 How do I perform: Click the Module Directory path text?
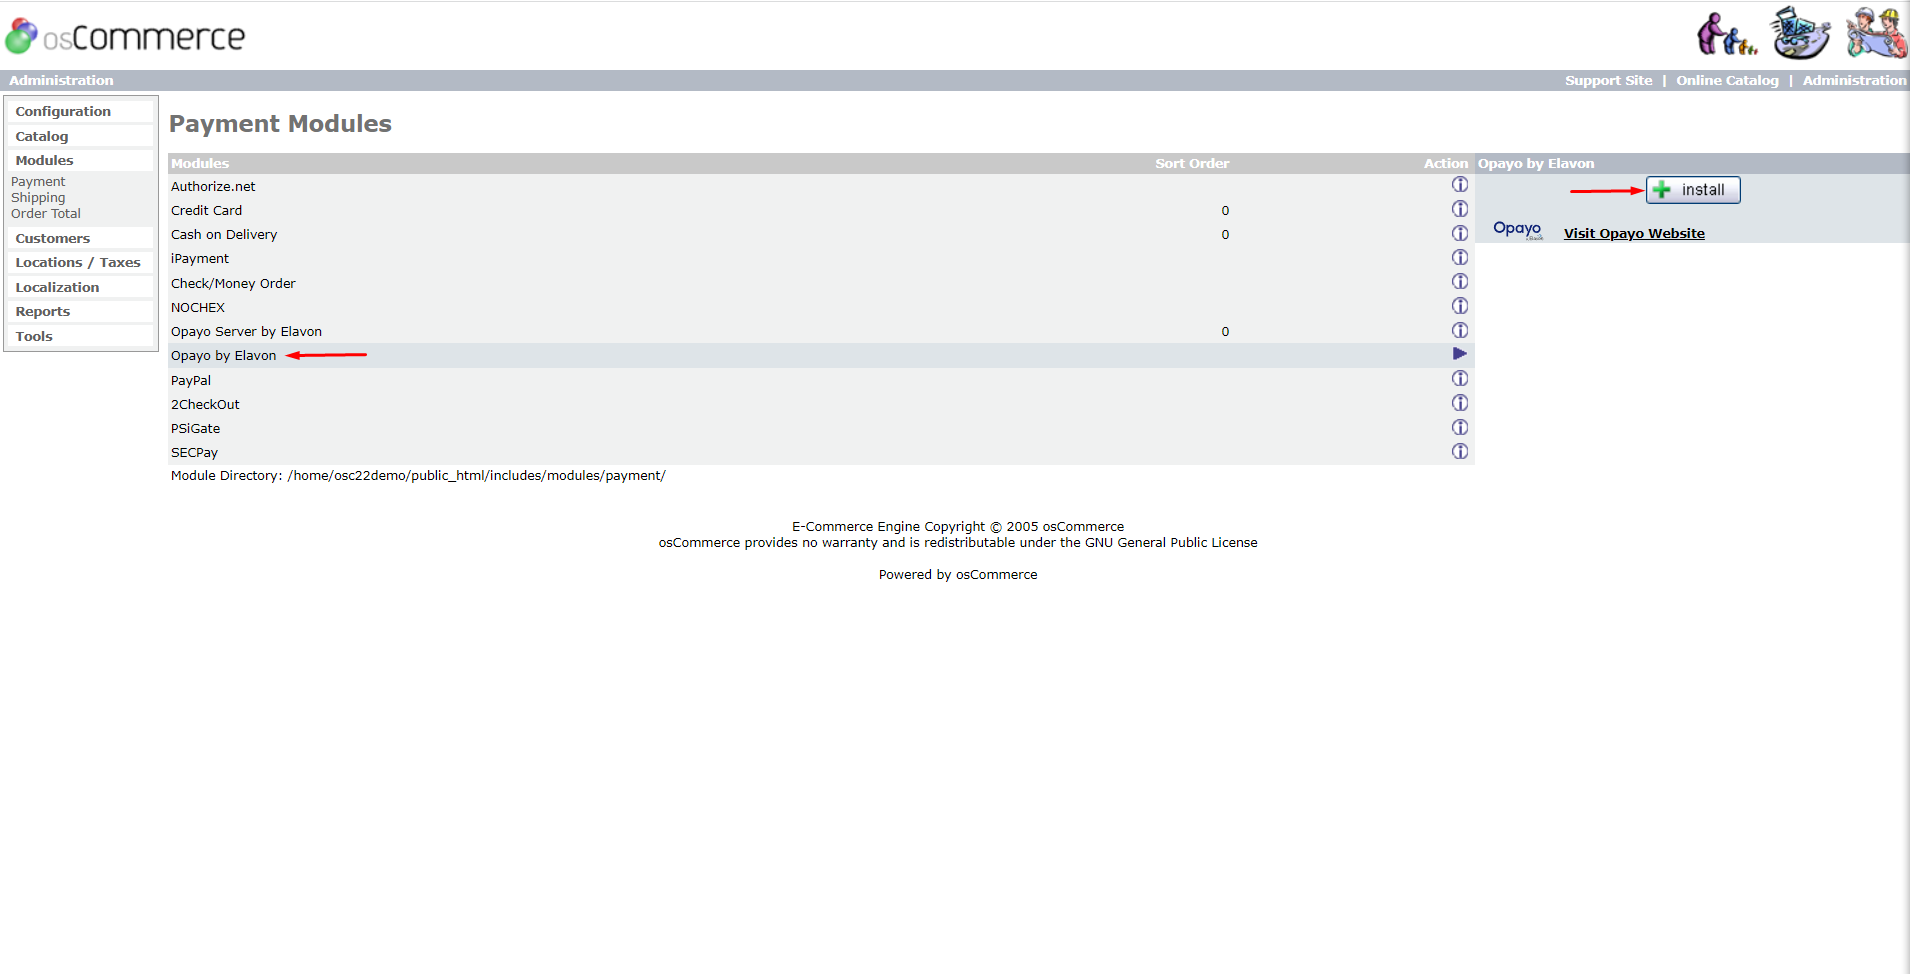pos(418,475)
